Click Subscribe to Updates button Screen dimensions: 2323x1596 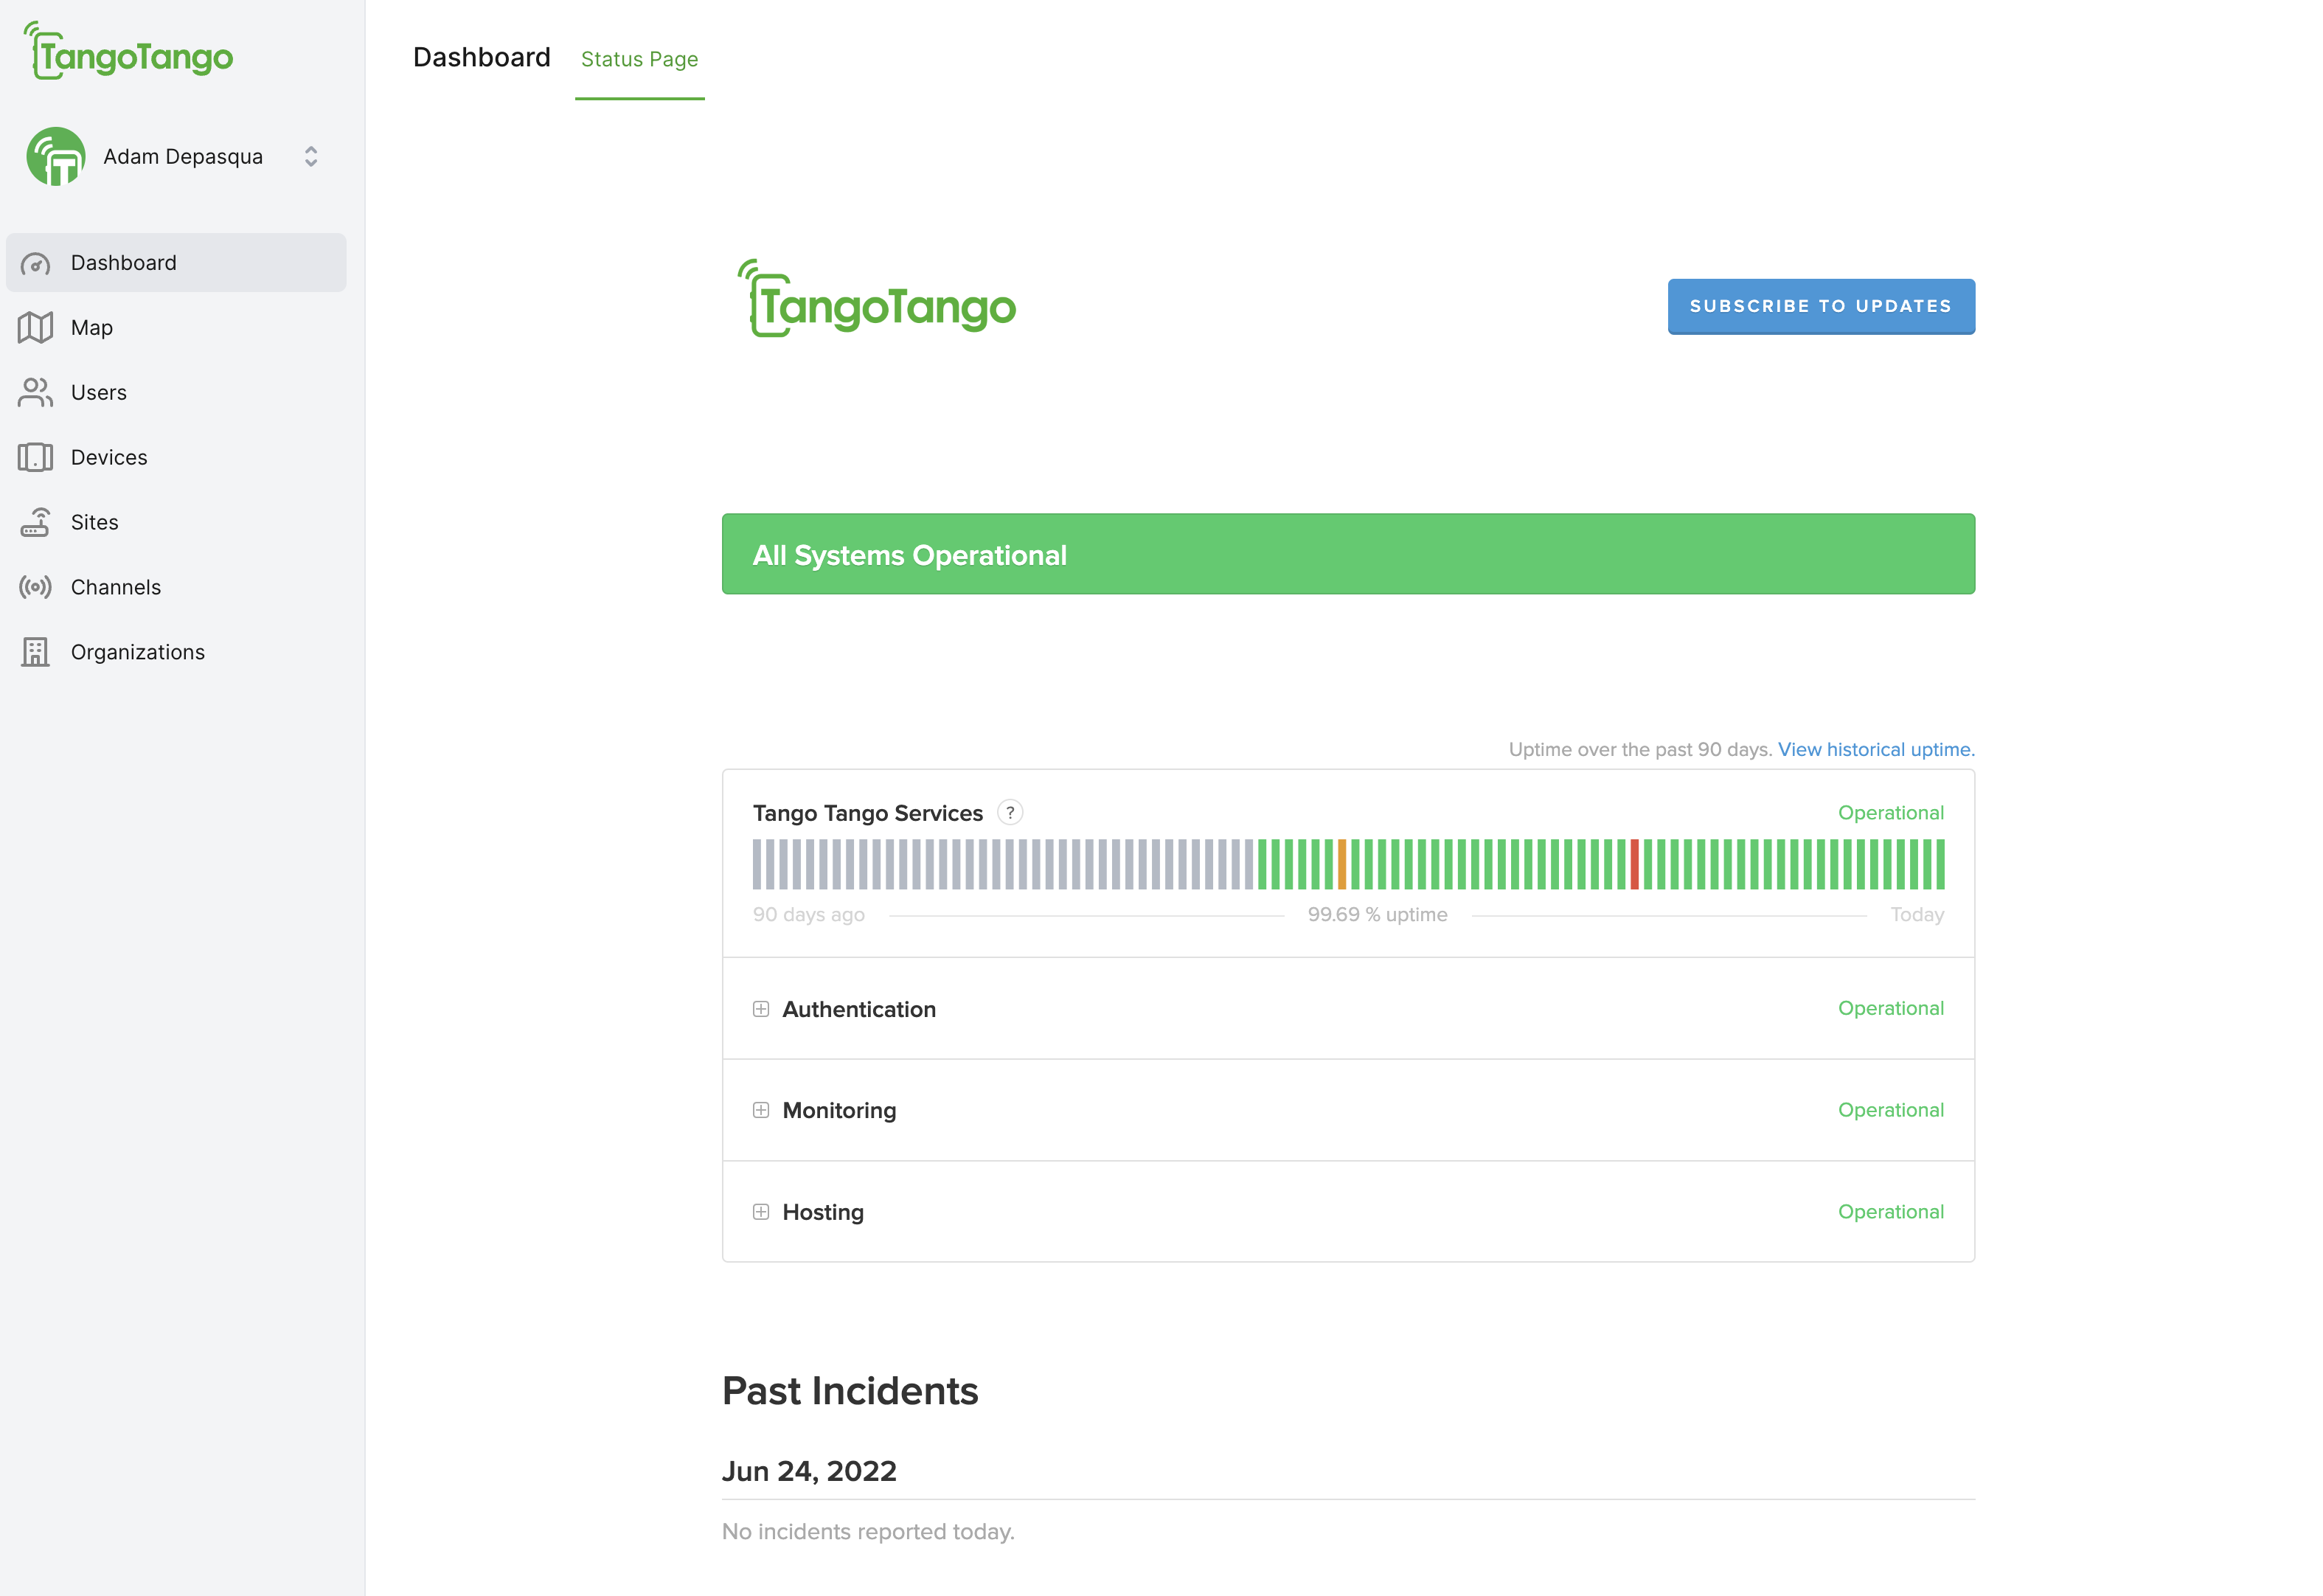(x=1820, y=306)
